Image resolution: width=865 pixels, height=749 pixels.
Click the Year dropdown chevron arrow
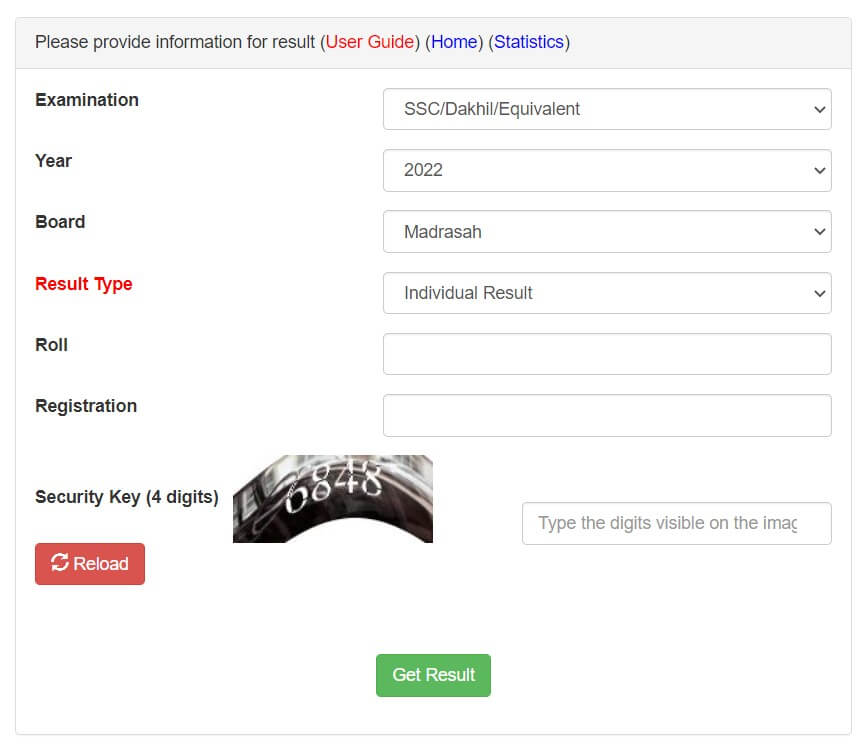[819, 170]
